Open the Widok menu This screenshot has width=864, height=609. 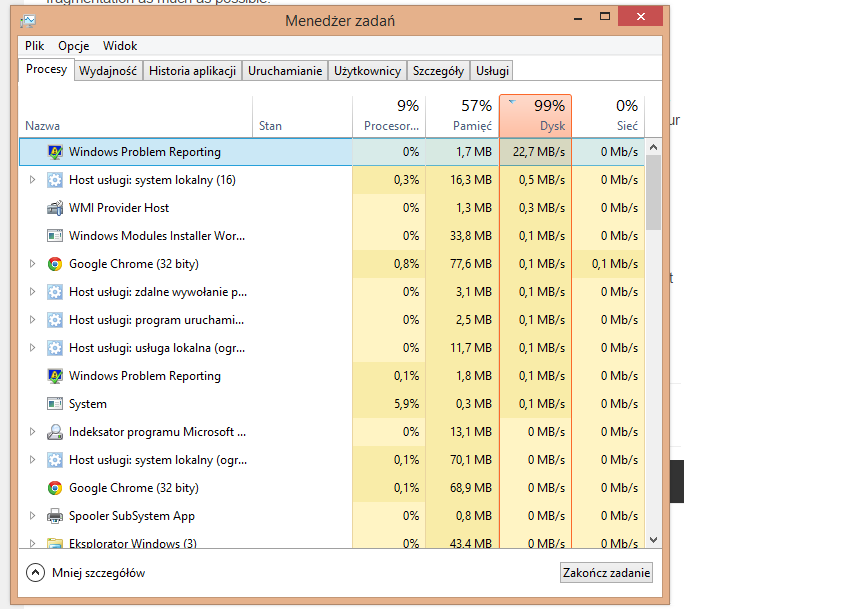[x=120, y=46]
